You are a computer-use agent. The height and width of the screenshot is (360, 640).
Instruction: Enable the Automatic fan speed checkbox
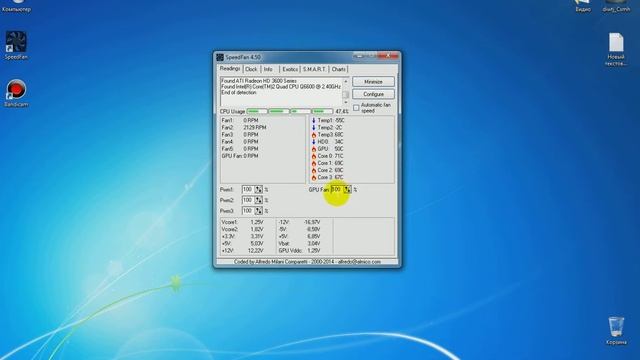pyautogui.click(x=356, y=108)
